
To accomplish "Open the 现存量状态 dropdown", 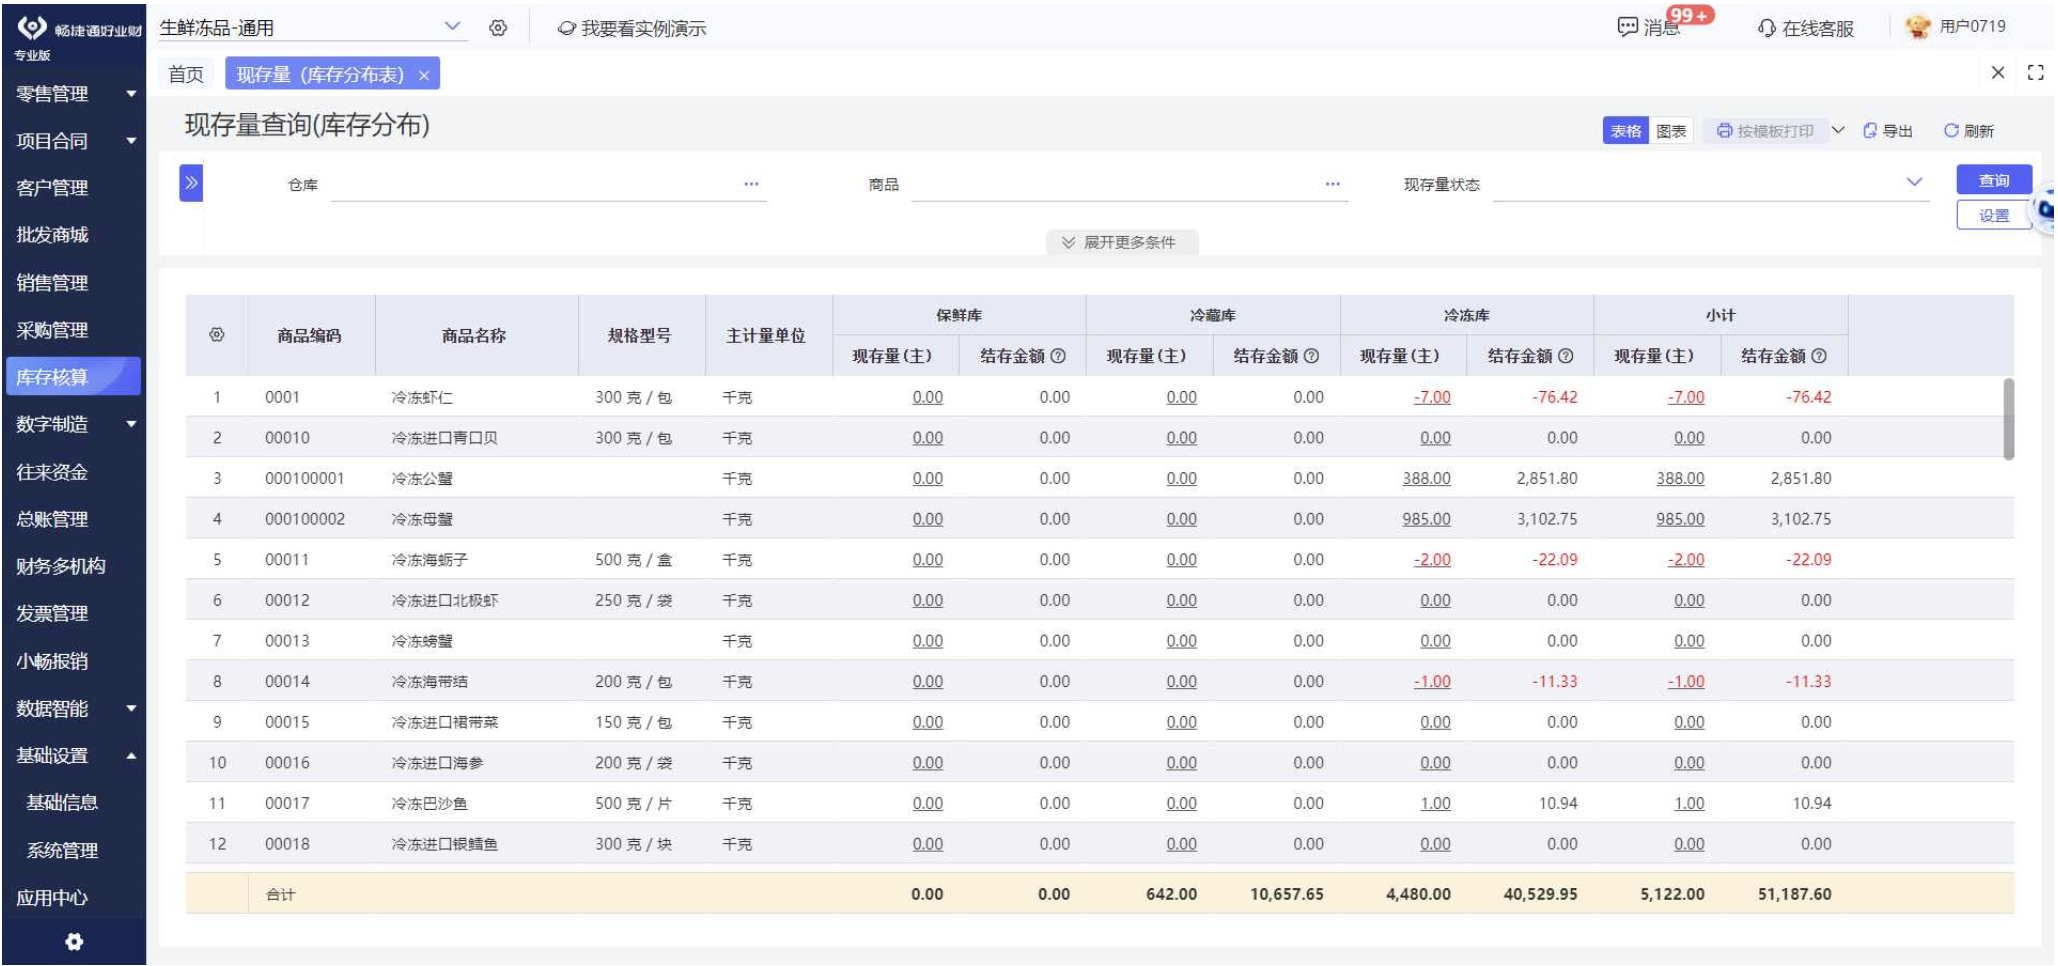I will [1709, 183].
